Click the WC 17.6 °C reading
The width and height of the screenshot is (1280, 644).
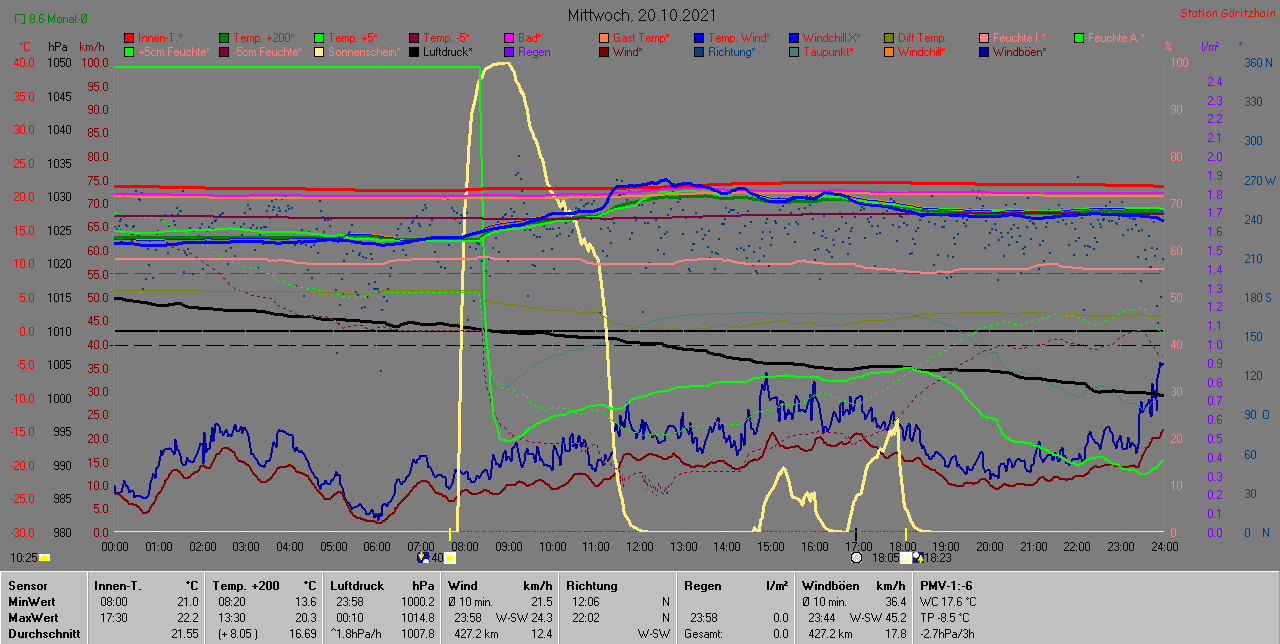coord(946,602)
